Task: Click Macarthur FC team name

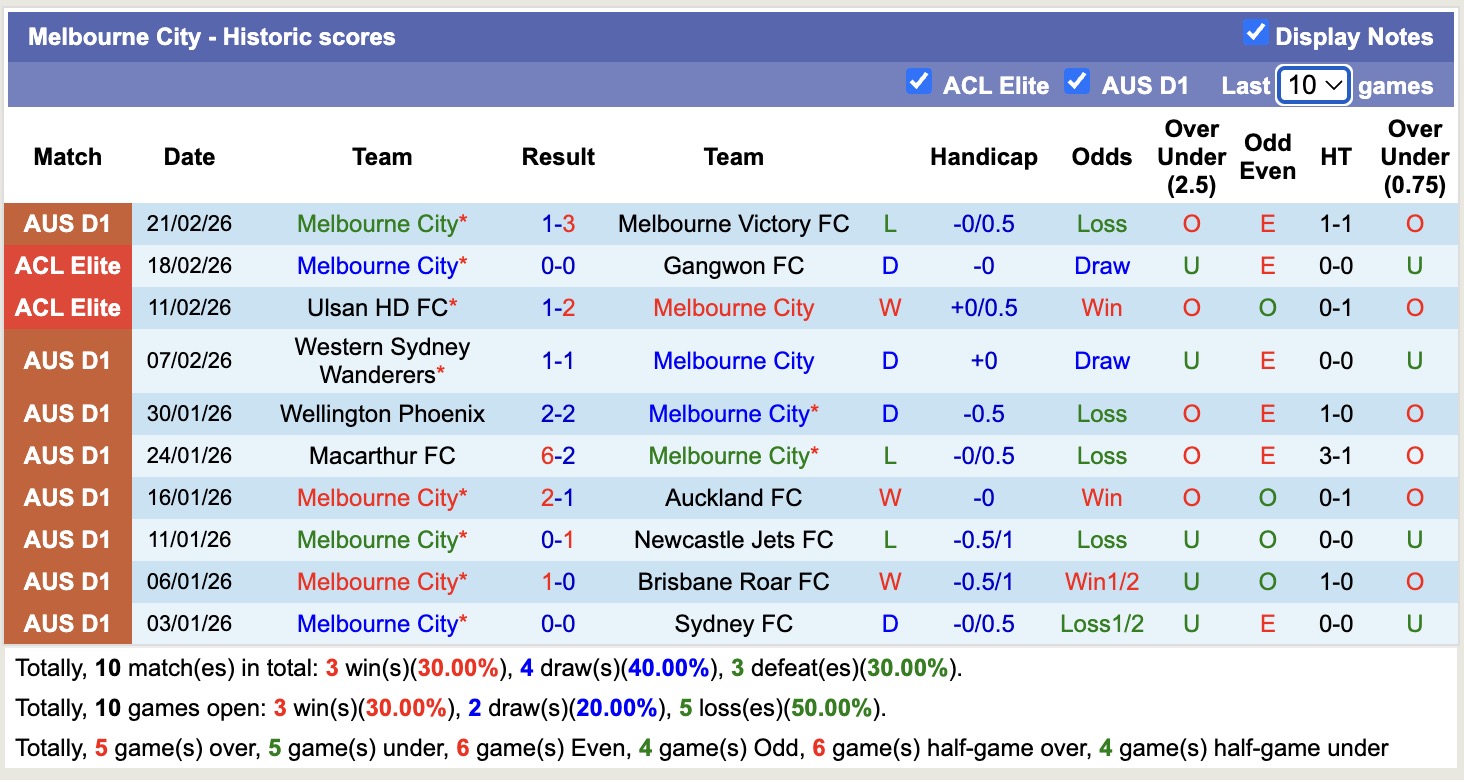Action: click(x=383, y=455)
